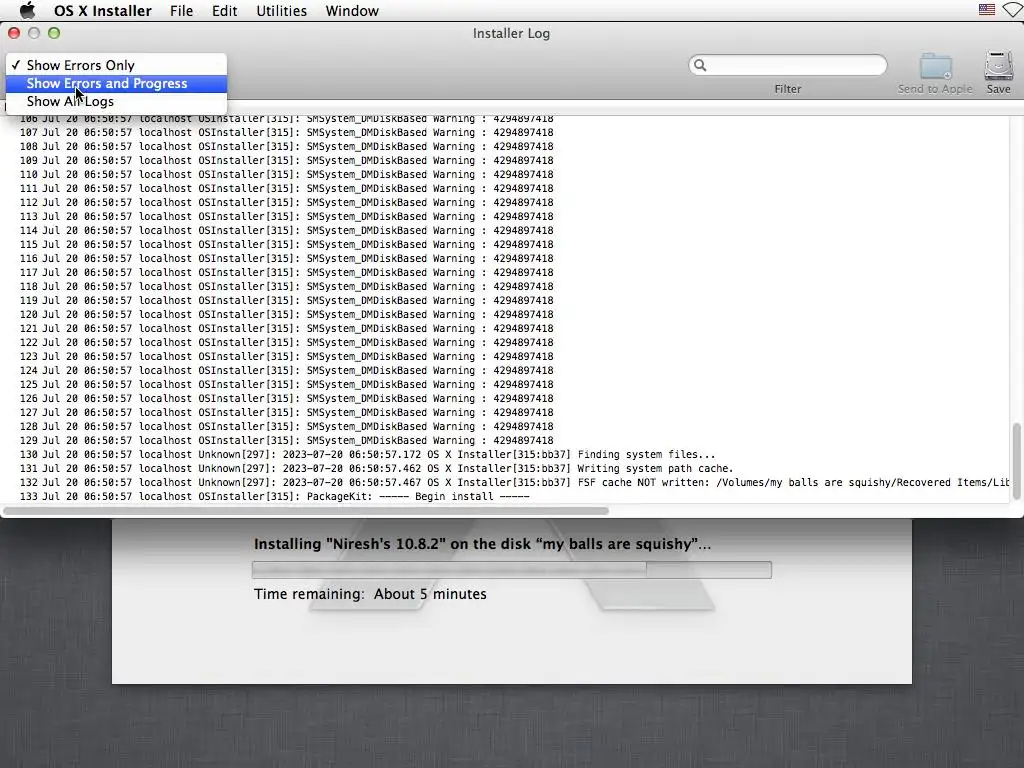Open the Edit menu
The width and height of the screenshot is (1024, 768).
click(224, 10)
